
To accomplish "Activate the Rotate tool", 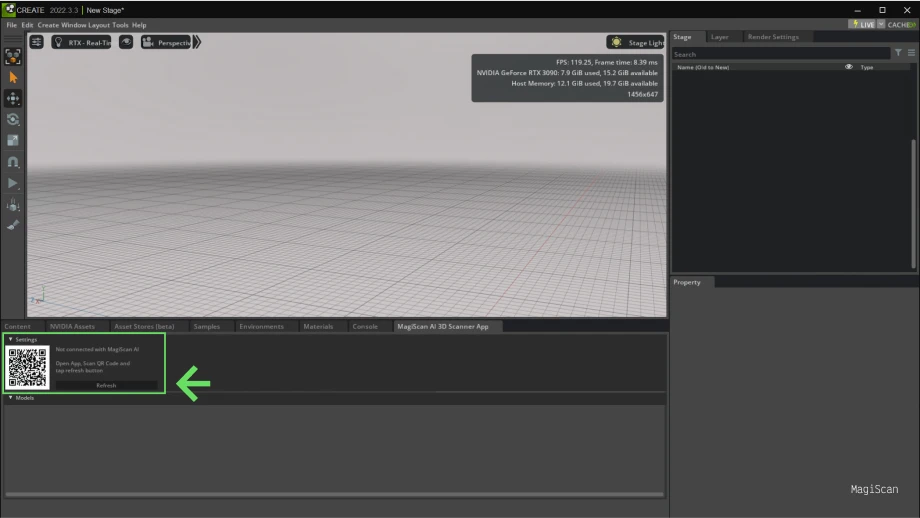I will 13,119.
